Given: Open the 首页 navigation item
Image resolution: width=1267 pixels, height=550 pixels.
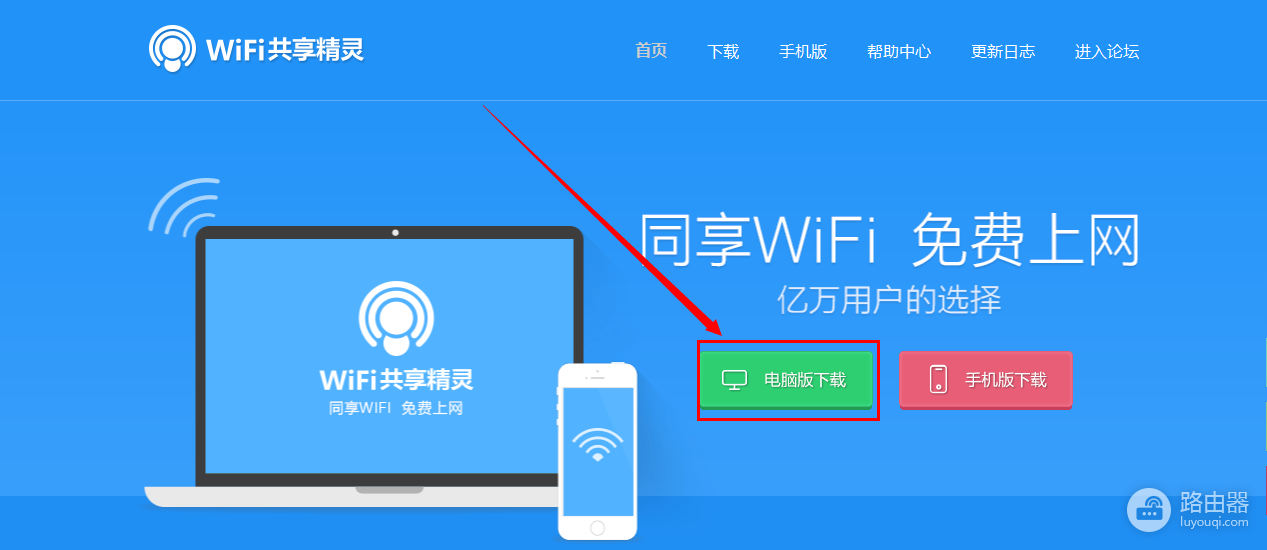Looking at the screenshot, I should tap(651, 50).
